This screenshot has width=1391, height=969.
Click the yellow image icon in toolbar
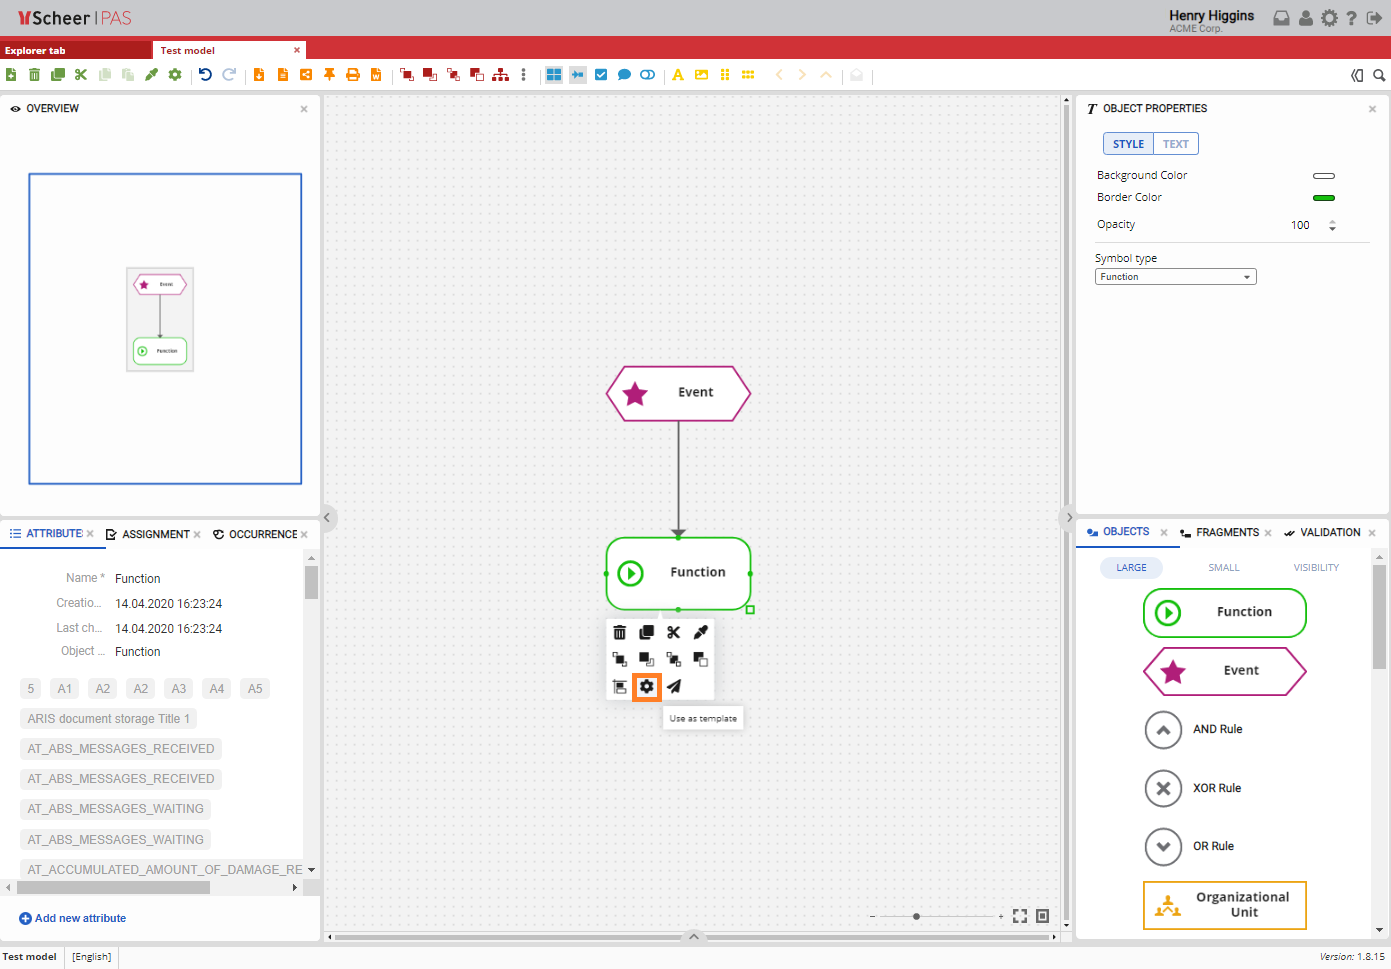[x=701, y=75]
